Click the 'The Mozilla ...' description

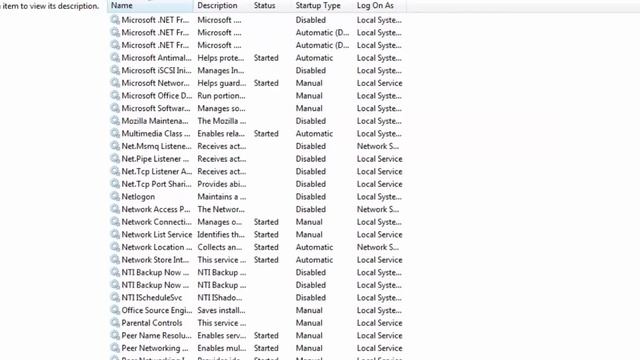click(222, 121)
